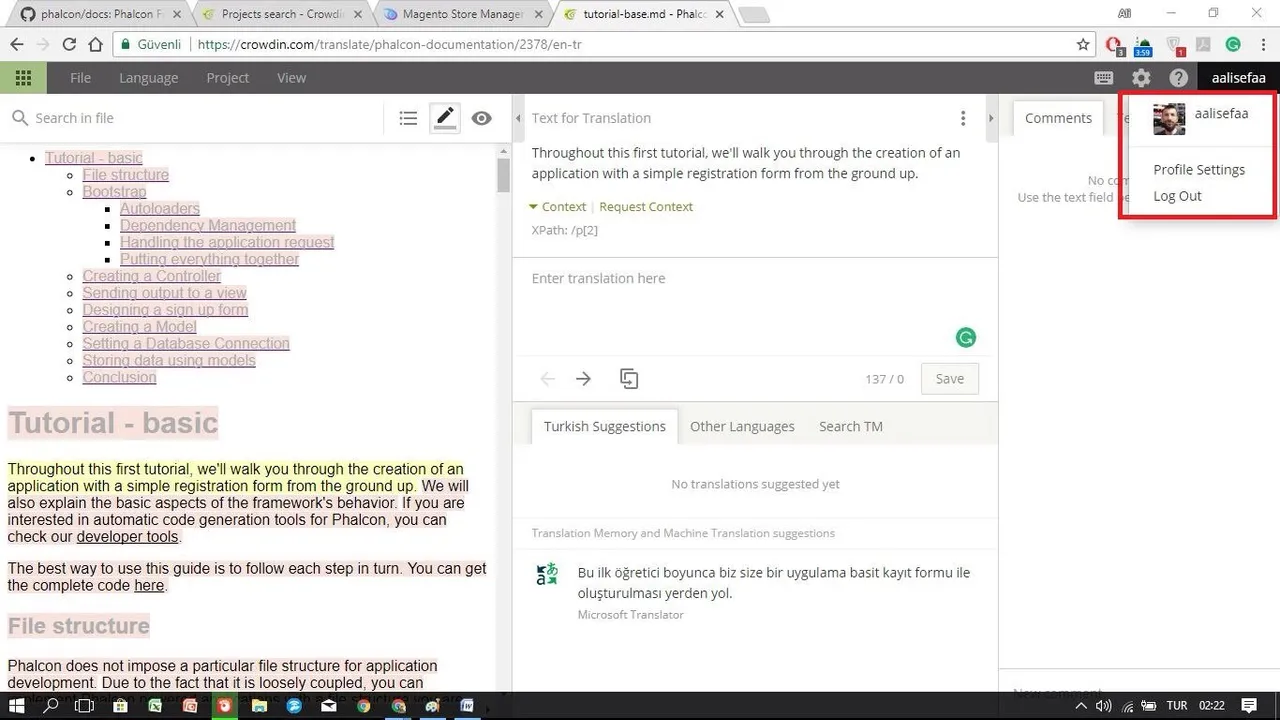Click the aalisefaa avatar thumbnail
Screen dimensions: 1280x720
pyautogui.click(x=1169, y=119)
